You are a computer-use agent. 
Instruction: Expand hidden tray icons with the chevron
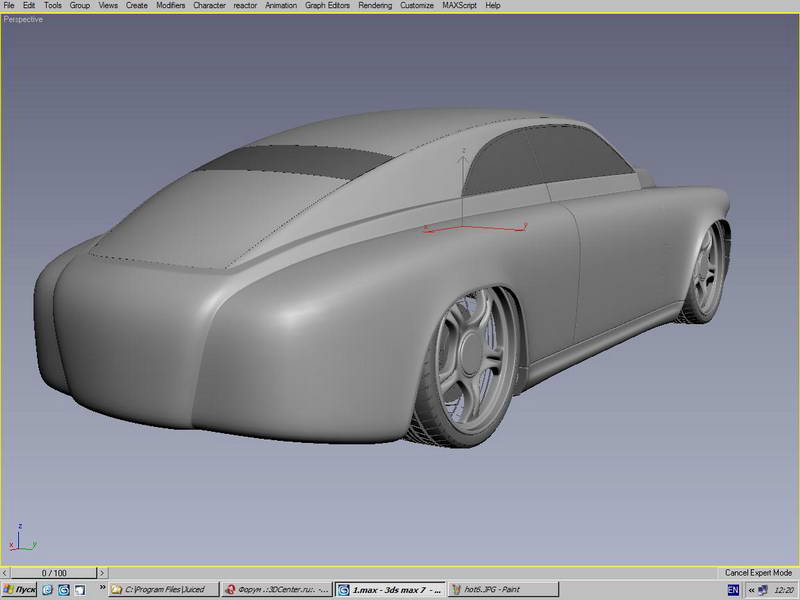[751, 590]
